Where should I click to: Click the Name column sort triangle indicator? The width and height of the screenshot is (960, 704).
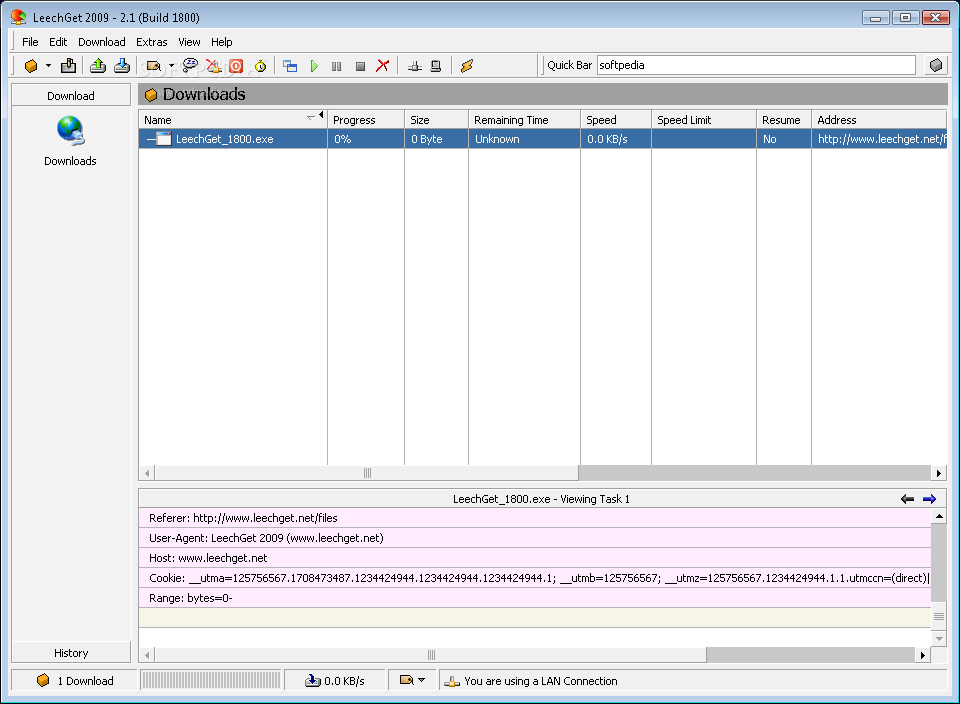coord(311,116)
